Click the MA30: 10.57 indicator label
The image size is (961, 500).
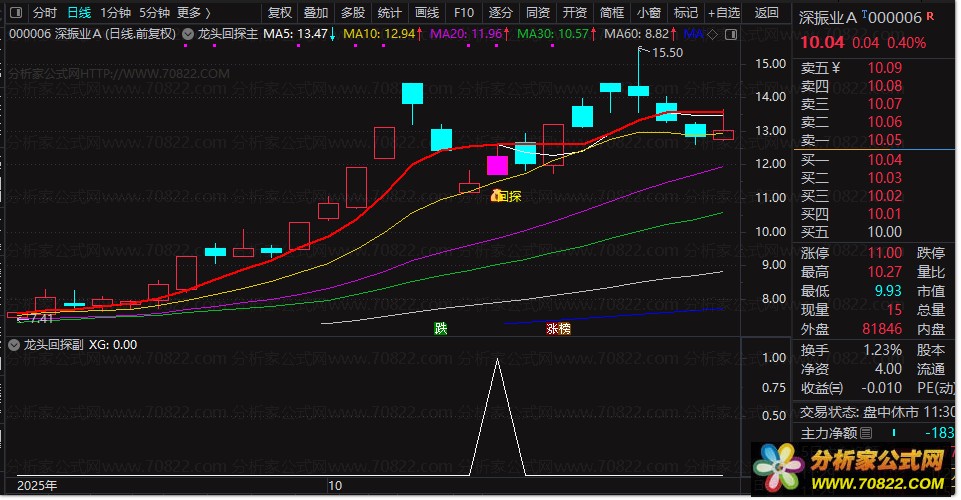coord(553,34)
